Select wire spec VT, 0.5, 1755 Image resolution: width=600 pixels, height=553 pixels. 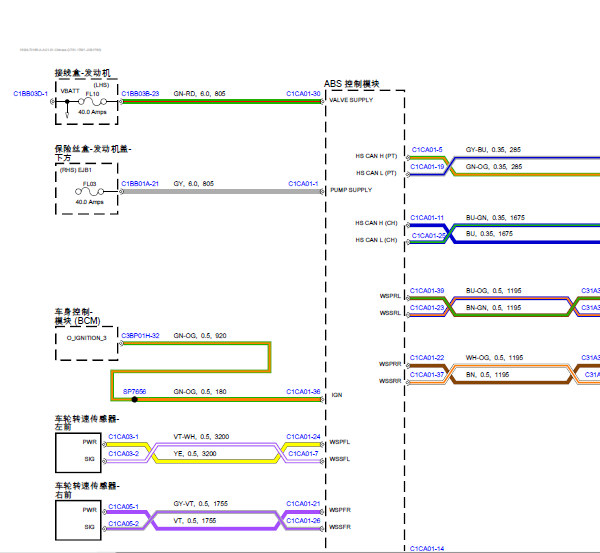pyautogui.click(x=195, y=520)
